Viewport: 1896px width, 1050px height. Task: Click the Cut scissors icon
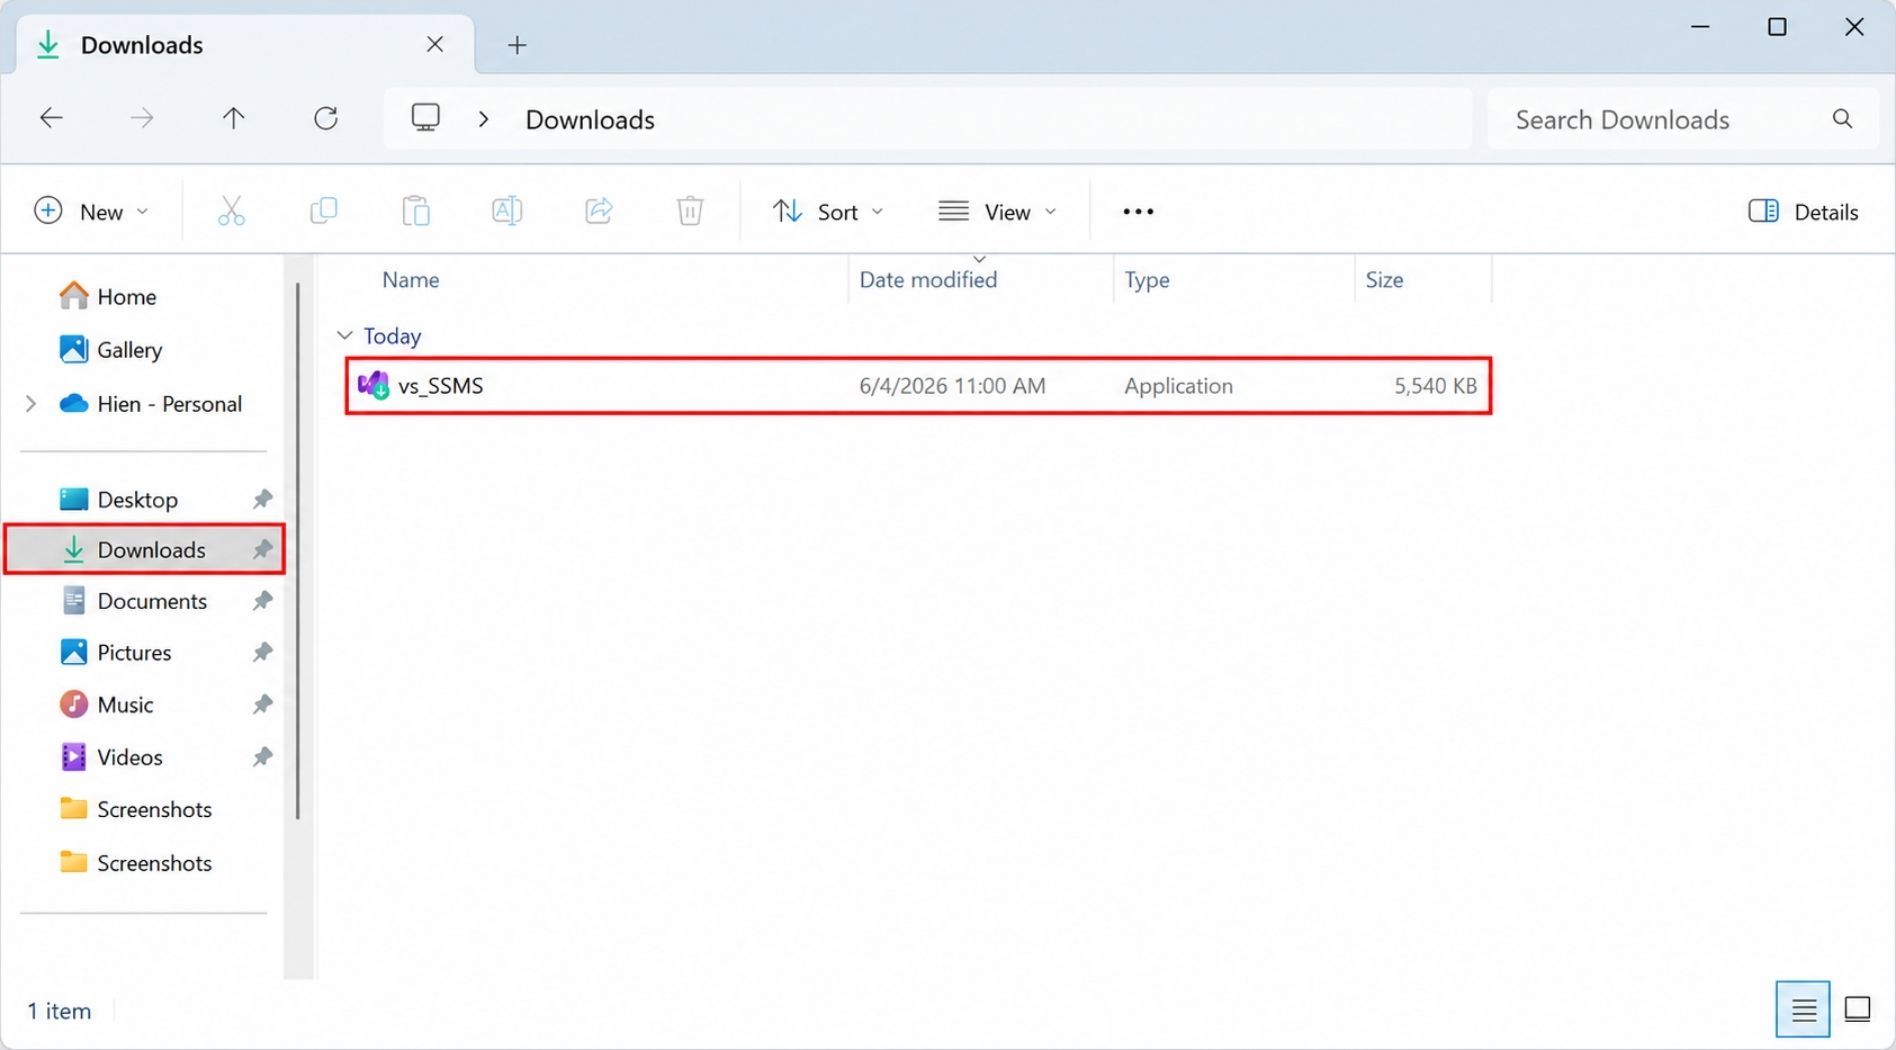click(231, 211)
